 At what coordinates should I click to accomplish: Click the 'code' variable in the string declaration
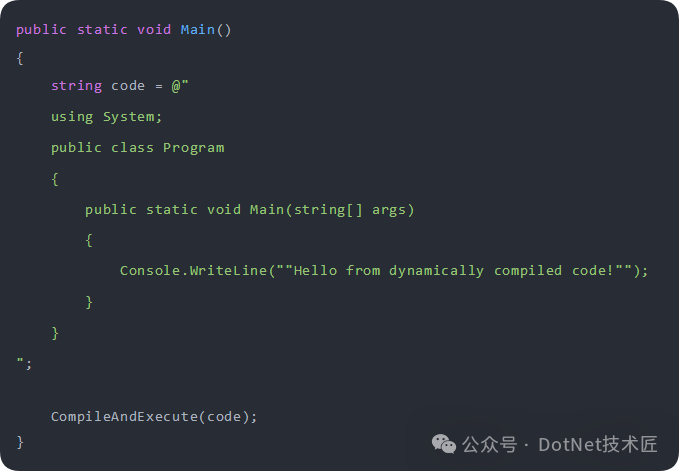click(x=128, y=86)
